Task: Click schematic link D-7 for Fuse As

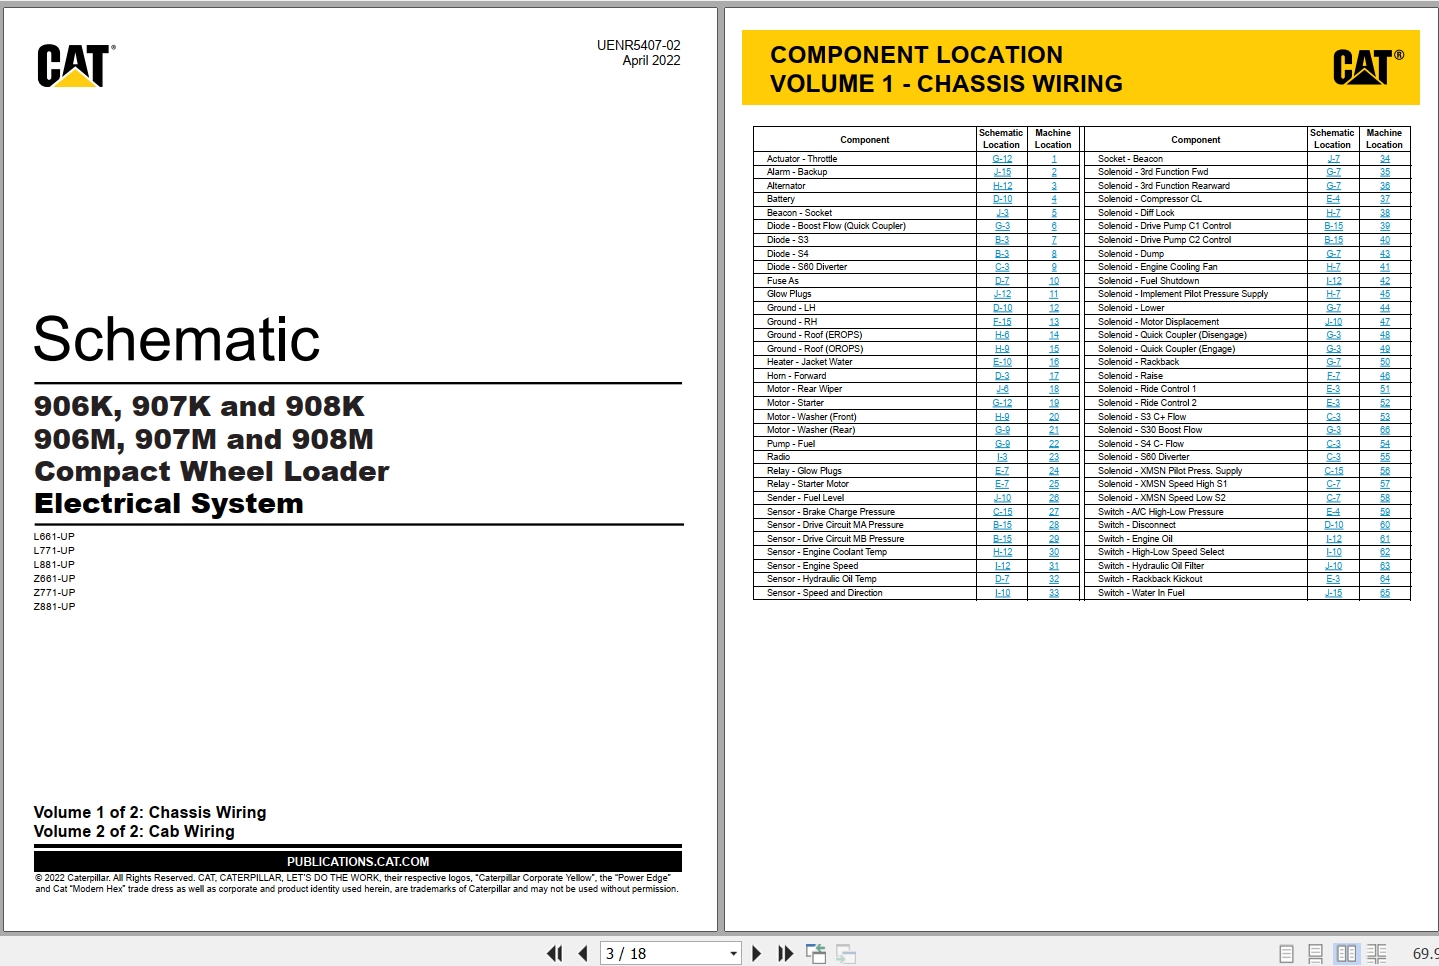Action: 1002,281
